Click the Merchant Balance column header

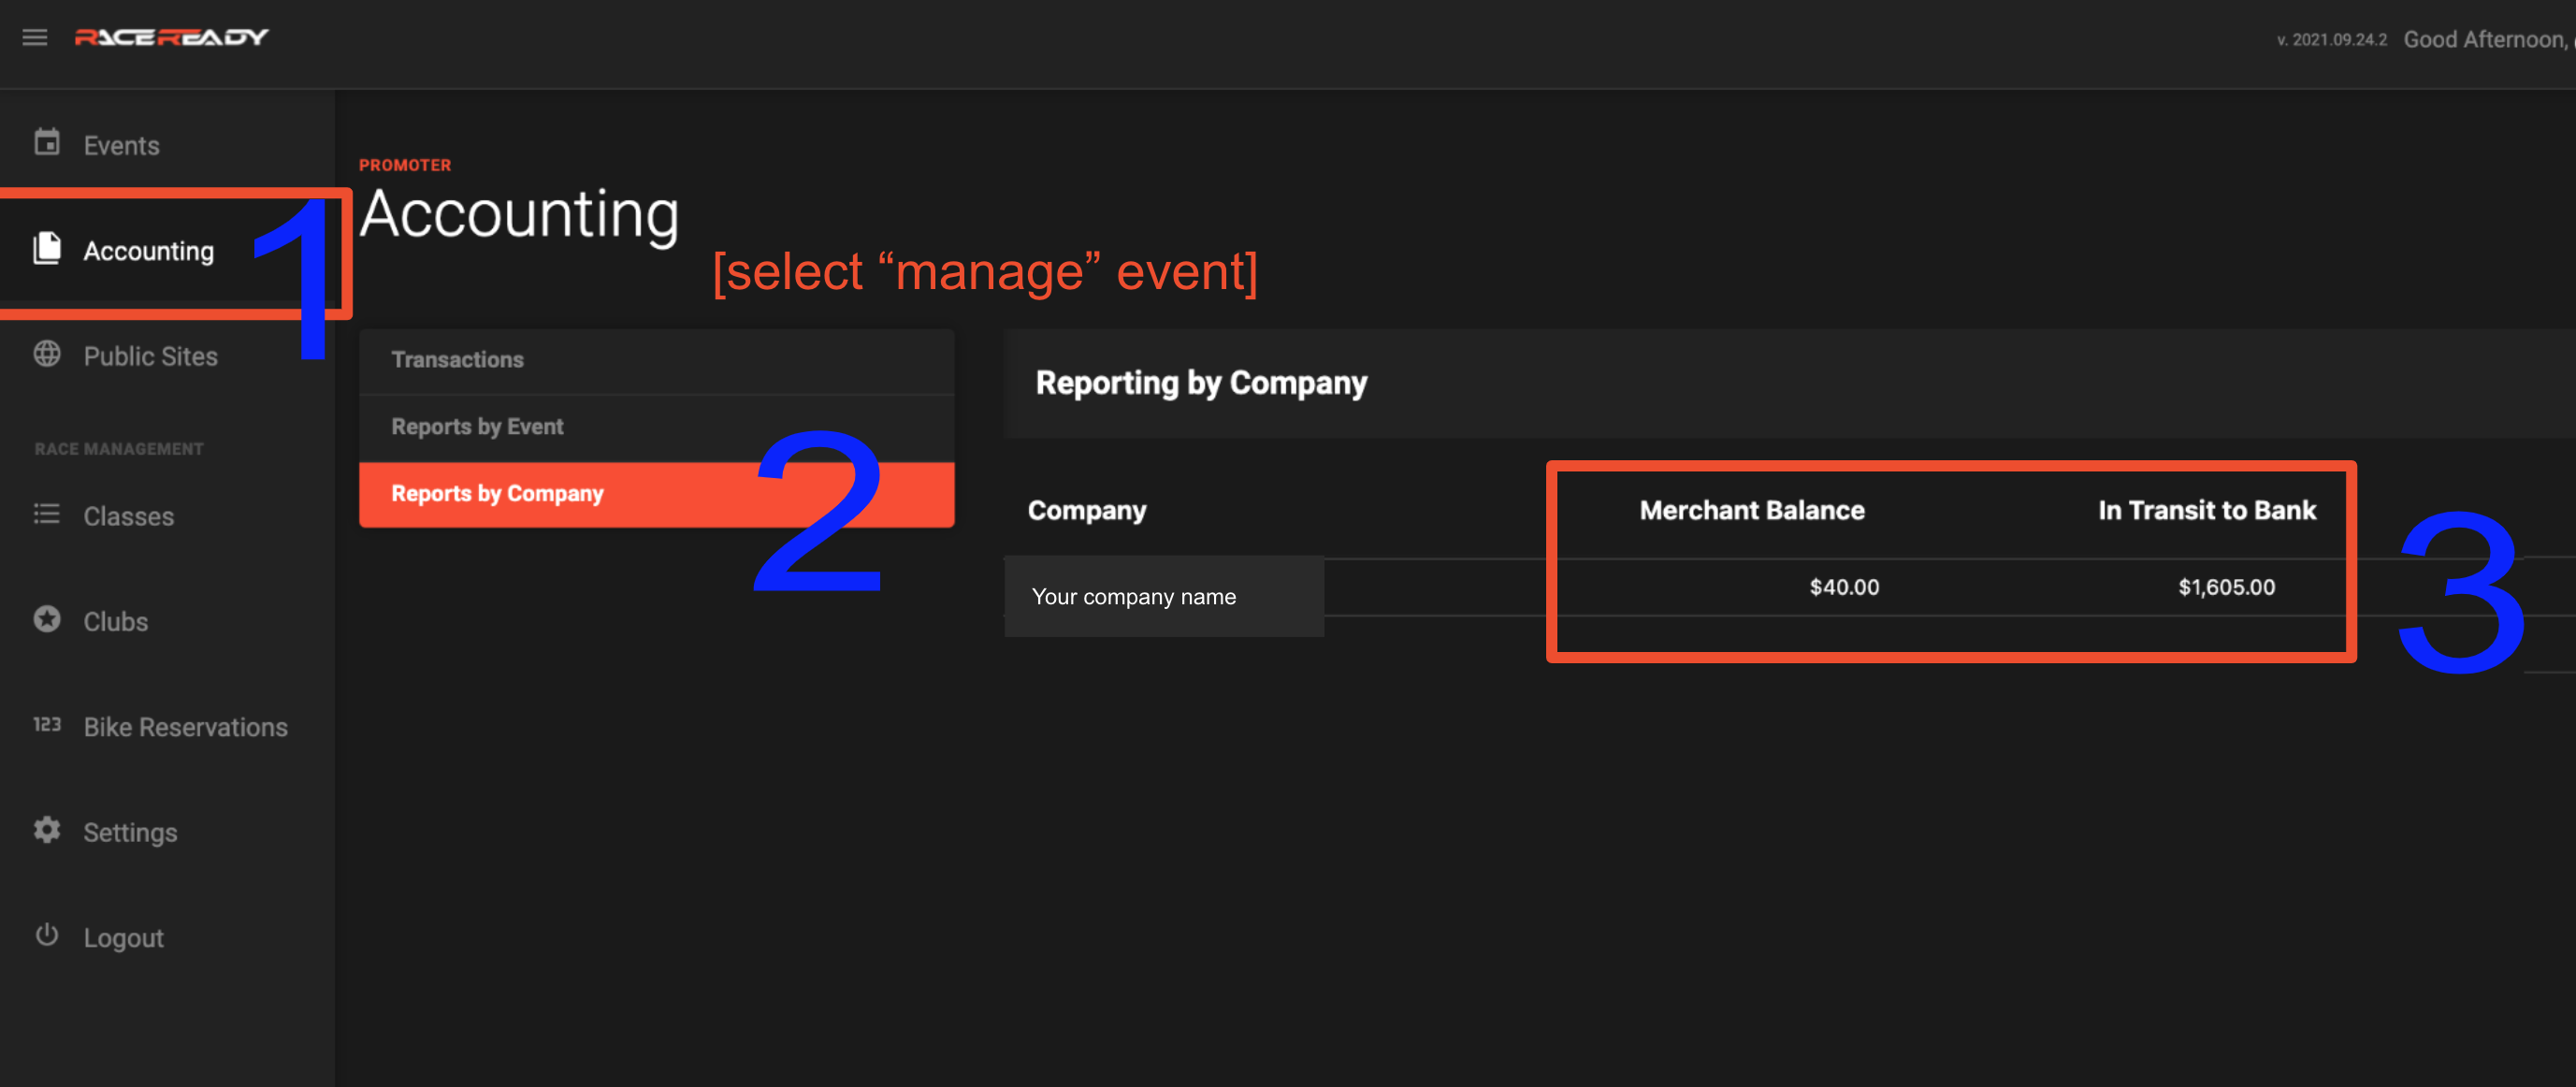click(1751, 511)
